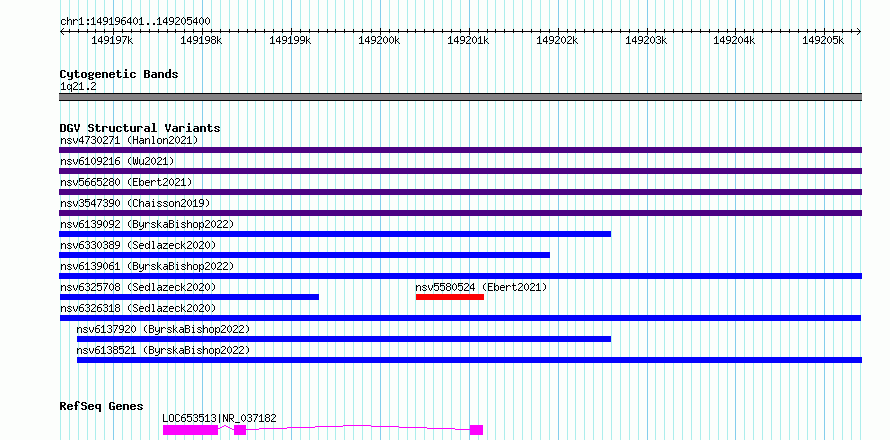Select the blue bar under nsv6330389
The height and width of the screenshot is (440, 890).
304,255
